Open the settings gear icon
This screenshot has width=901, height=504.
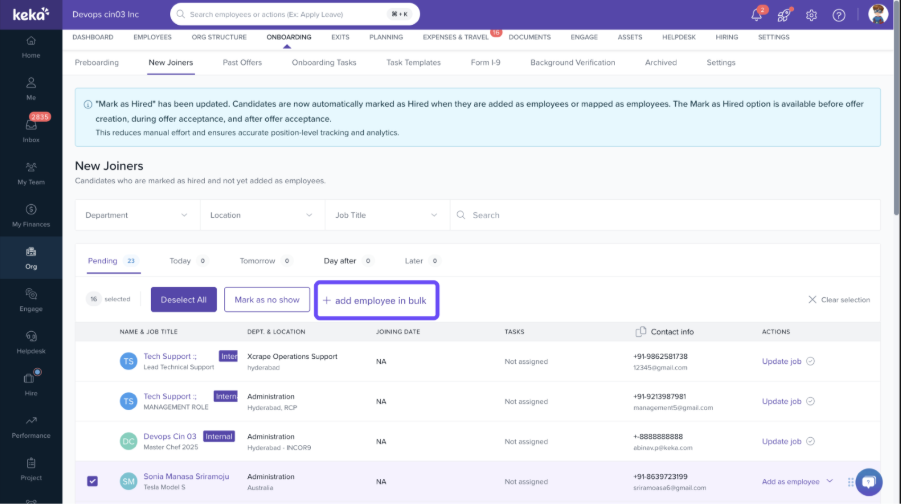[x=811, y=16]
